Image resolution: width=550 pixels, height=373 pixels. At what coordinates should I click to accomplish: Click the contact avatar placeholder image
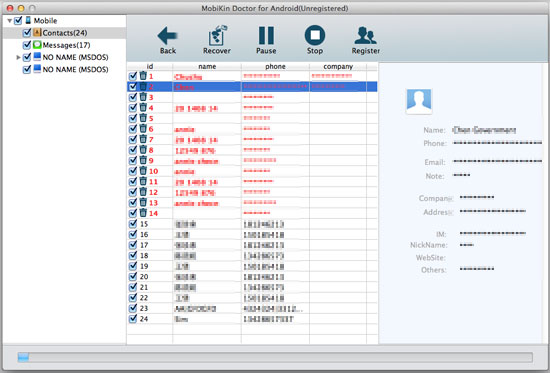point(419,101)
